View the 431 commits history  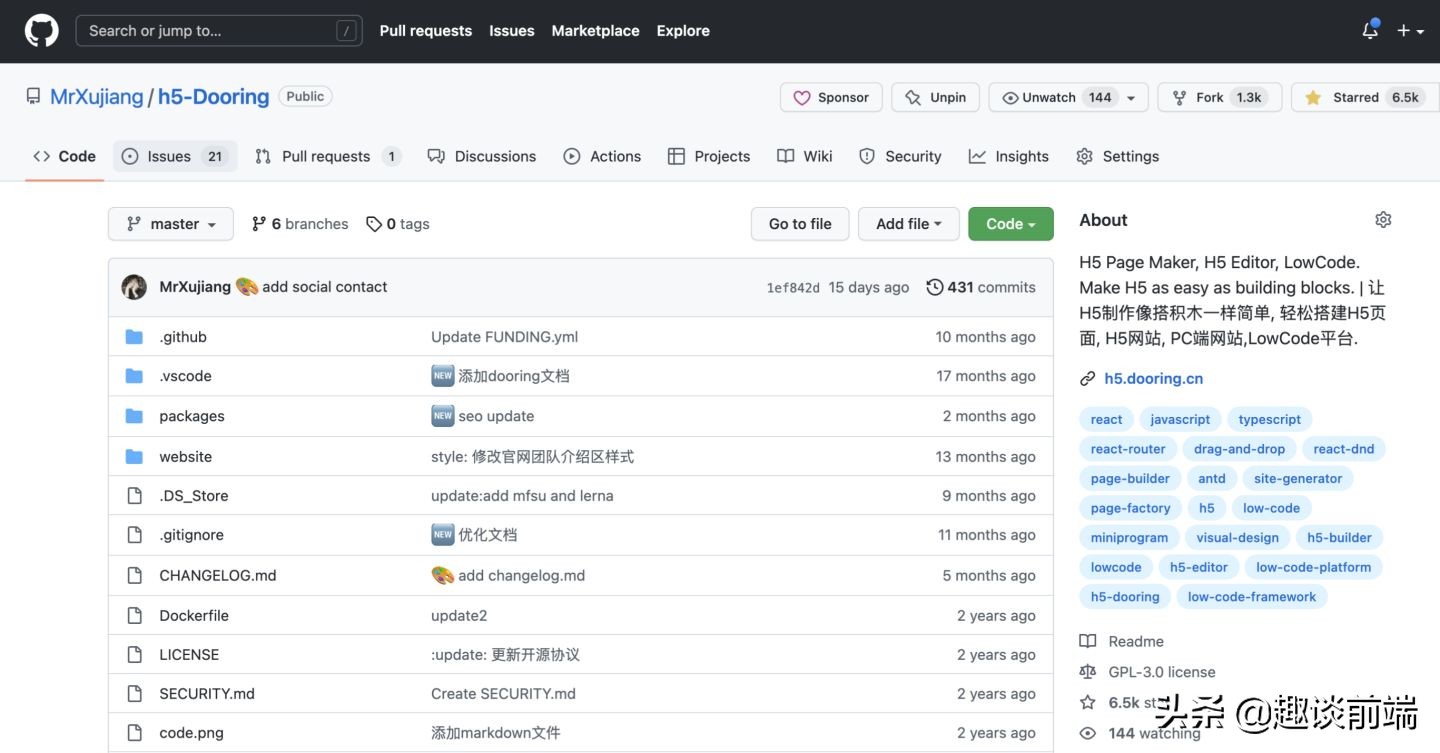(x=981, y=287)
